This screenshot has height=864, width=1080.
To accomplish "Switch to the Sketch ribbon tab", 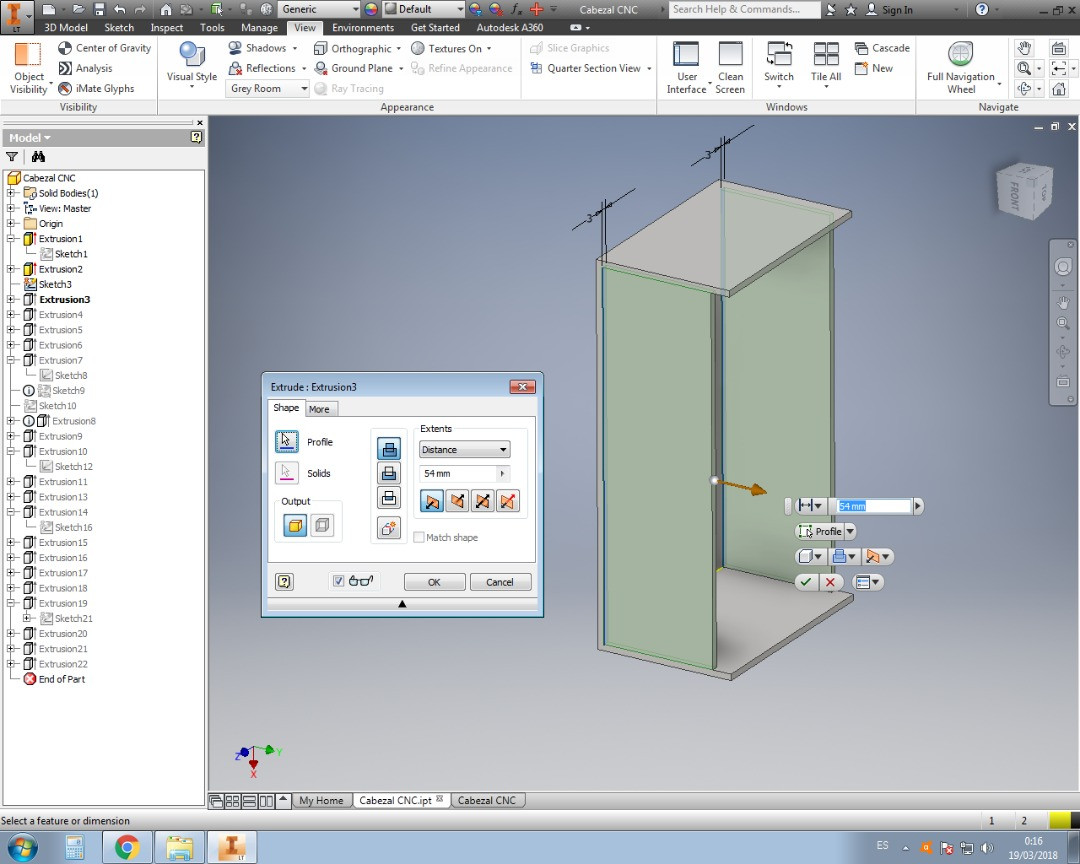I will click(119, 28).
